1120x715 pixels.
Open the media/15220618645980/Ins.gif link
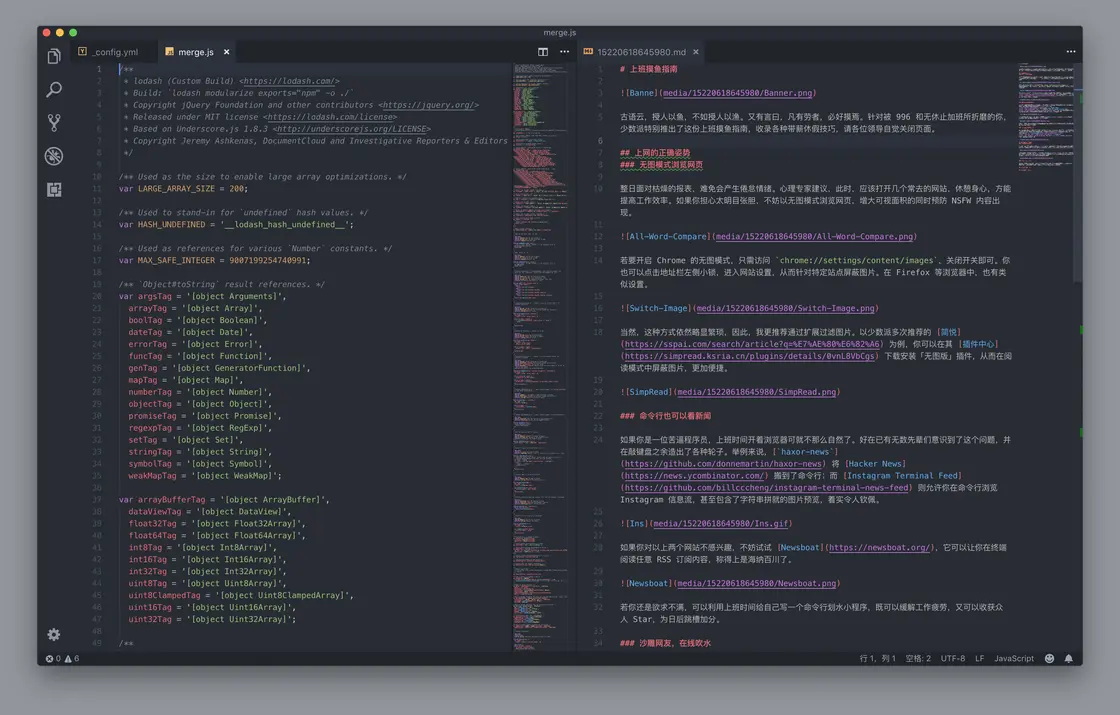(x=721, y=524)
